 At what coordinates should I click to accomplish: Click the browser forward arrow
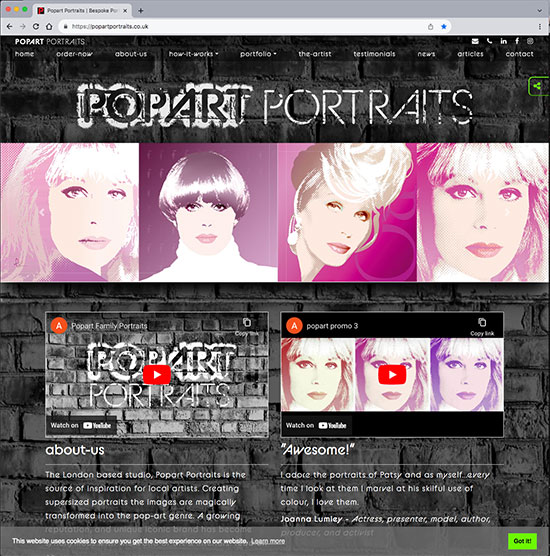23,27
